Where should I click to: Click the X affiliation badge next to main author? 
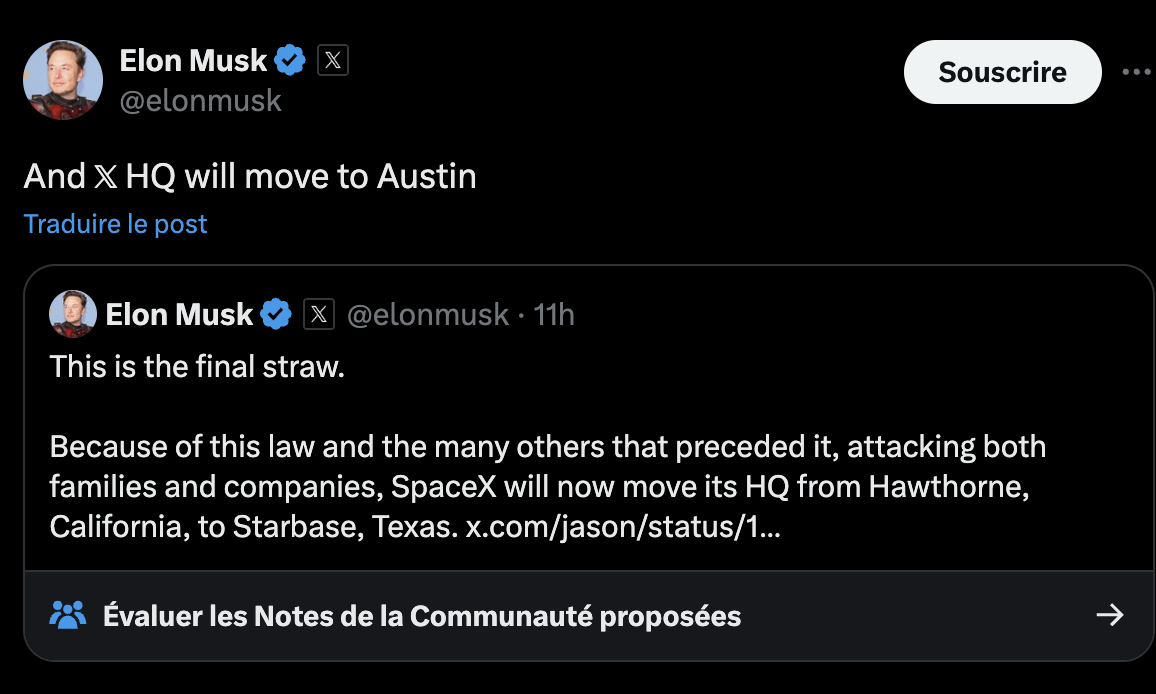click(x=332, y=60)
